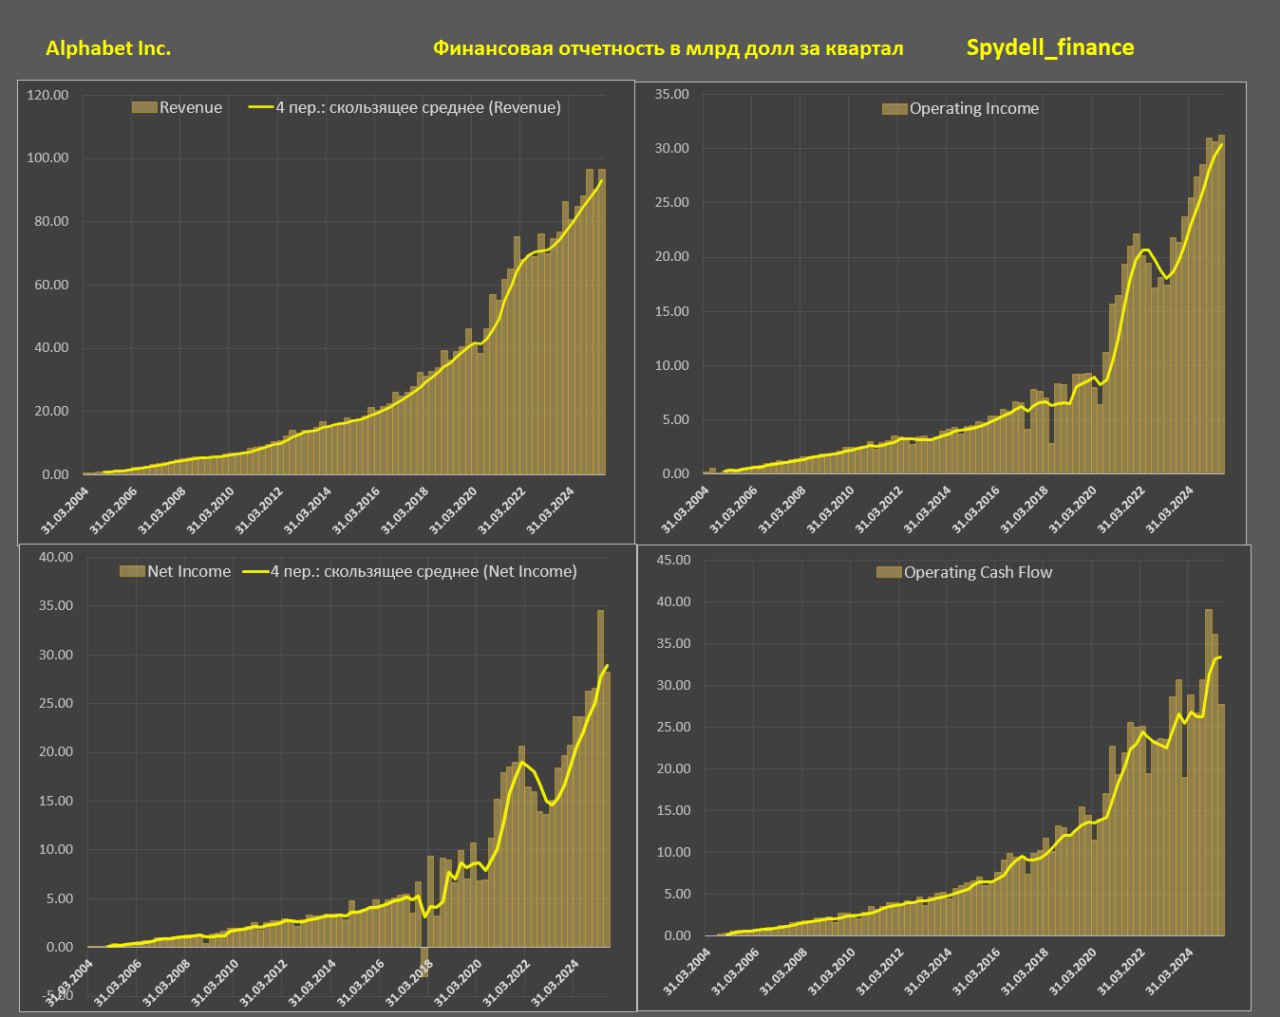Image resolution: width=1280 pixels, height=1017 pixels.
Task: Click 31.03.2004 date label under Operating Income chart
Action: [x=685, y=509]
